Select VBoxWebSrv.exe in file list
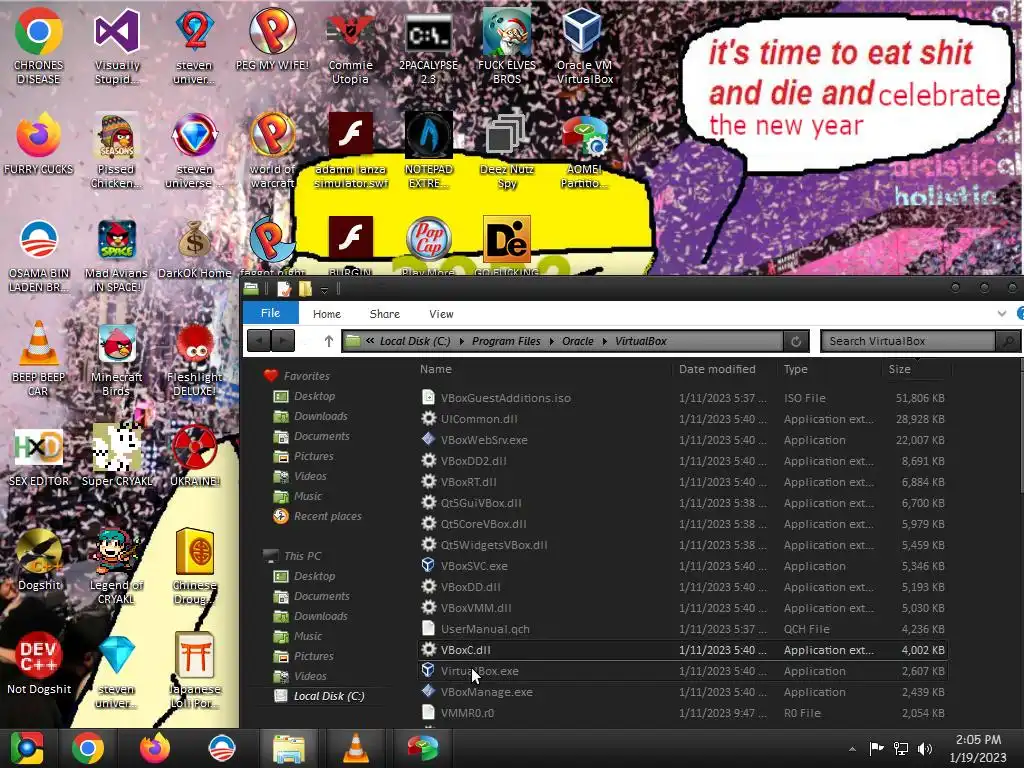Image resolution: width=1024 pixels, height=768 pixels. click(x=682, y=440)
